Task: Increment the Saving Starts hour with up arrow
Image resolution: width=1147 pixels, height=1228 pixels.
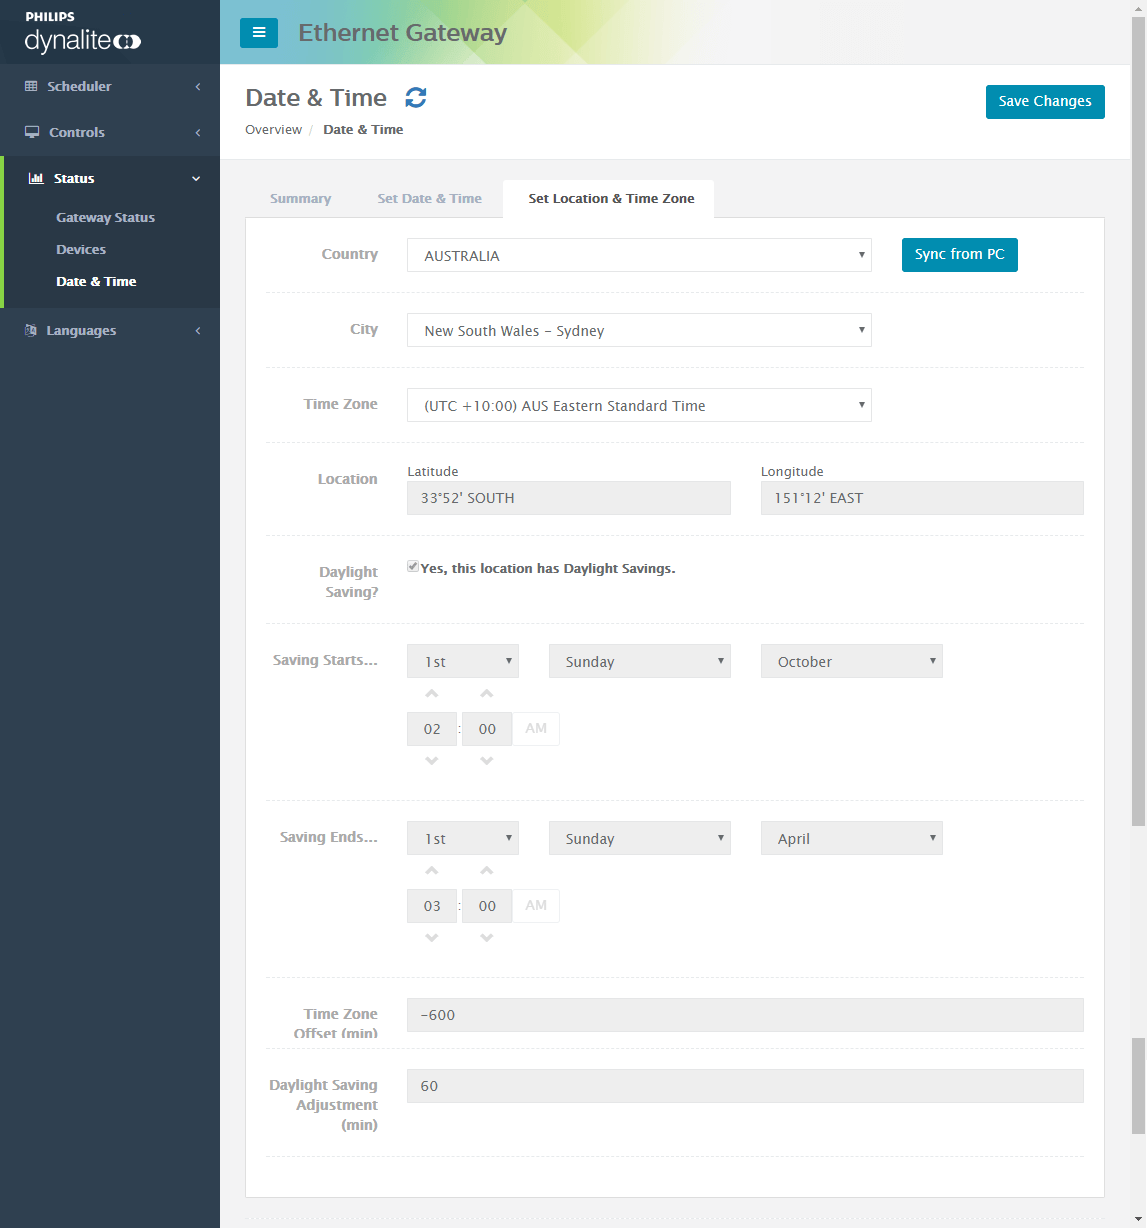Action: (x=431, y=693)
